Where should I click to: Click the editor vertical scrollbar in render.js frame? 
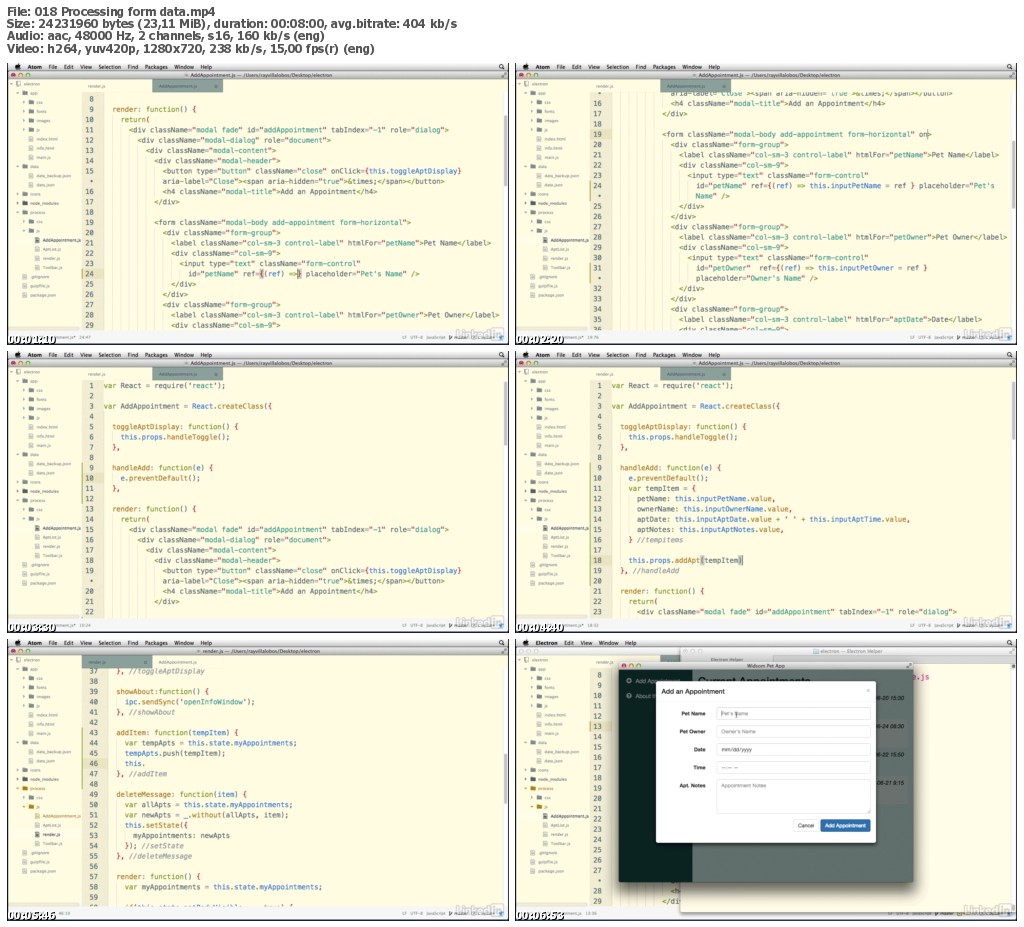coord(505,779)
